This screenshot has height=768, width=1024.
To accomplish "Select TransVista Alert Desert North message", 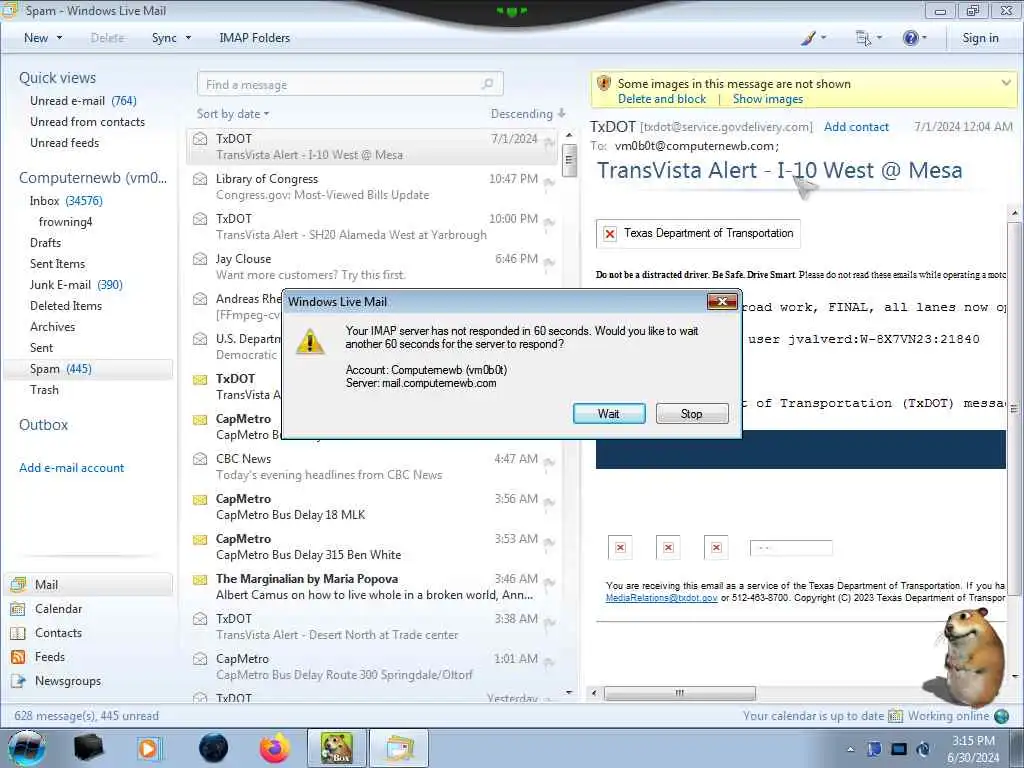I will (372, 626).
